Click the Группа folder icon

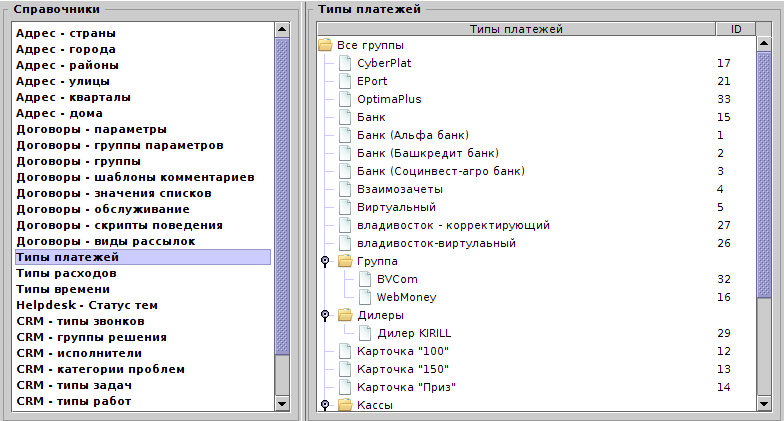coord(346,261)
